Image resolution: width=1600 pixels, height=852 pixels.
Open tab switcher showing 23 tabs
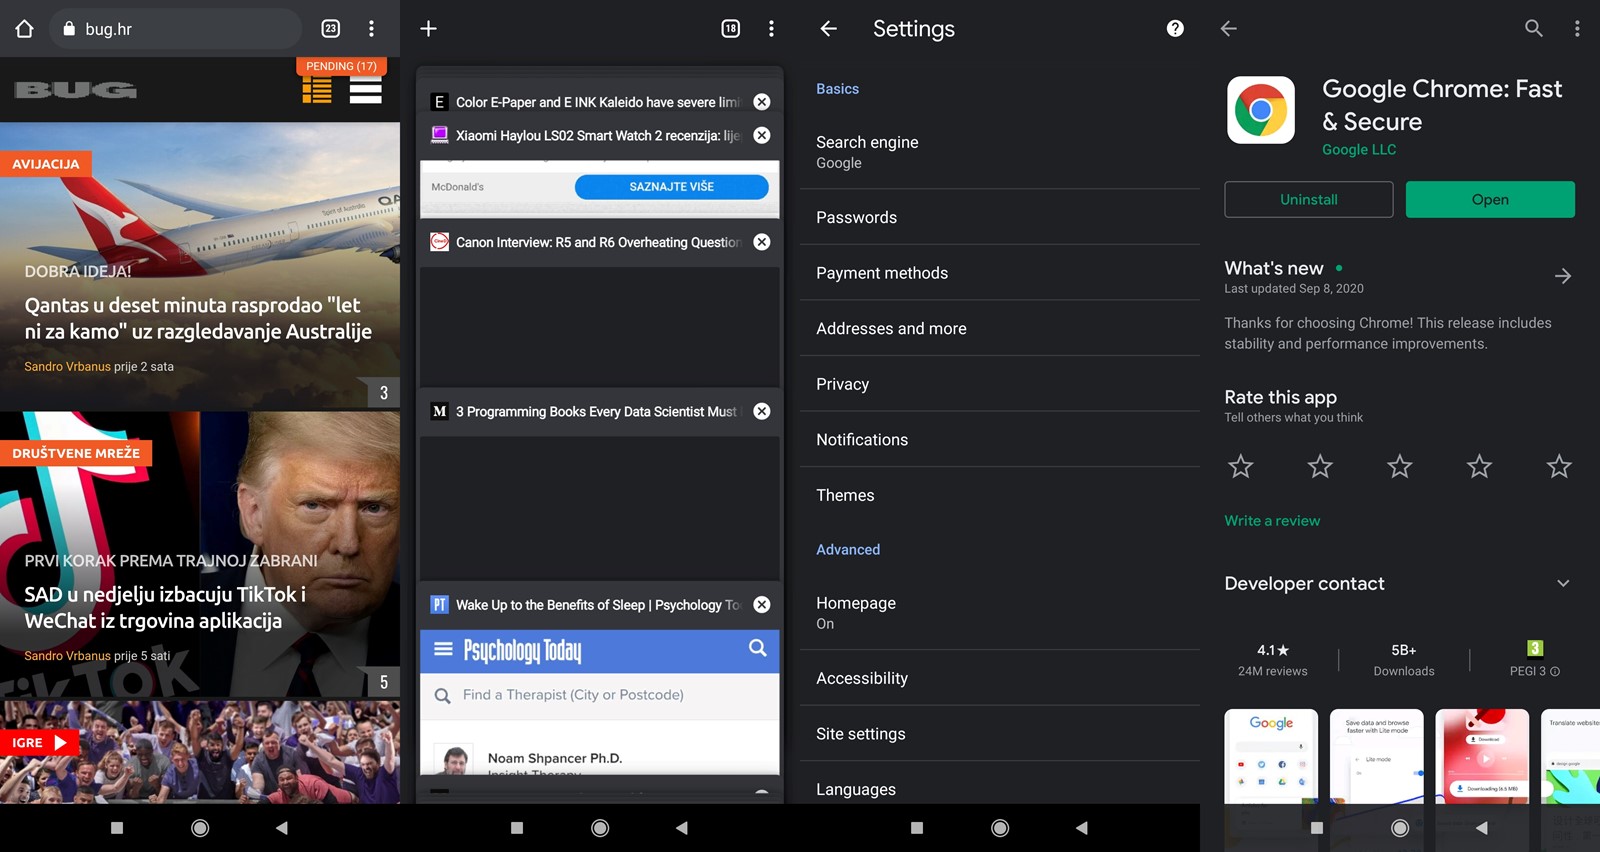(x=331, y=29)
